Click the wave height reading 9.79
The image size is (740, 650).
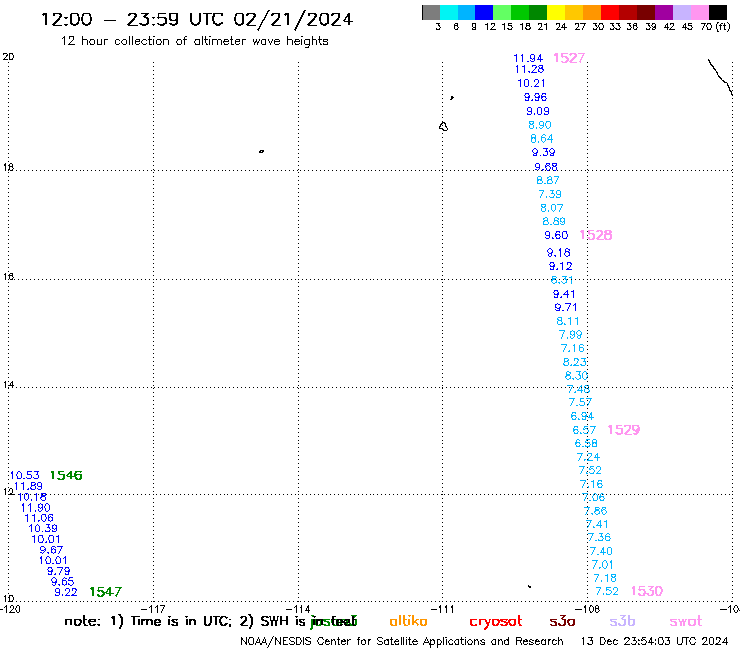click(59, 572)
